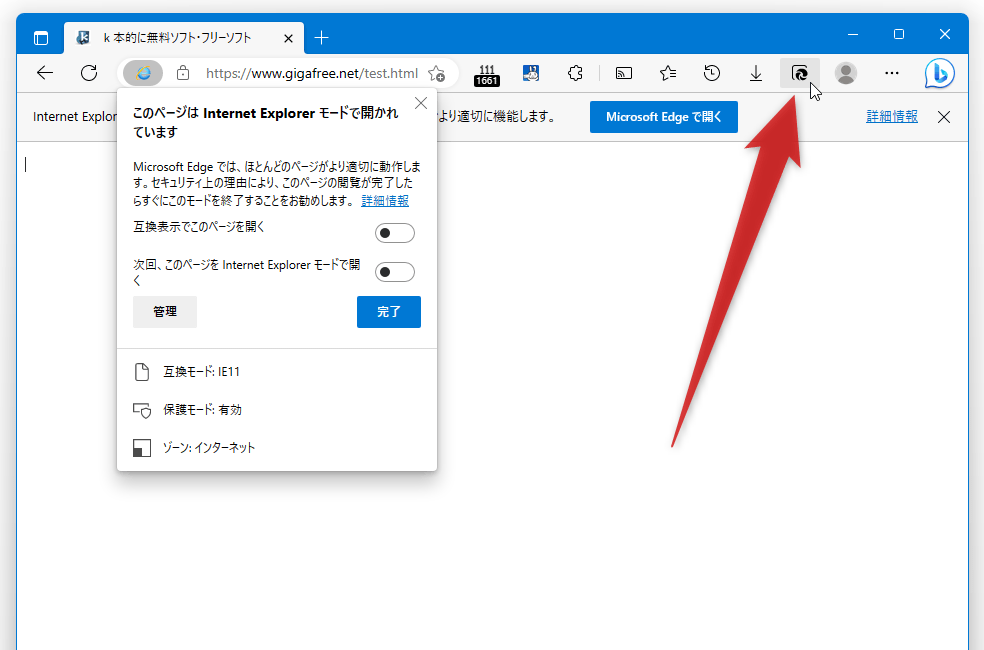The image size is (984, 650).
Task: Close the Edge window
Action: 944,35
